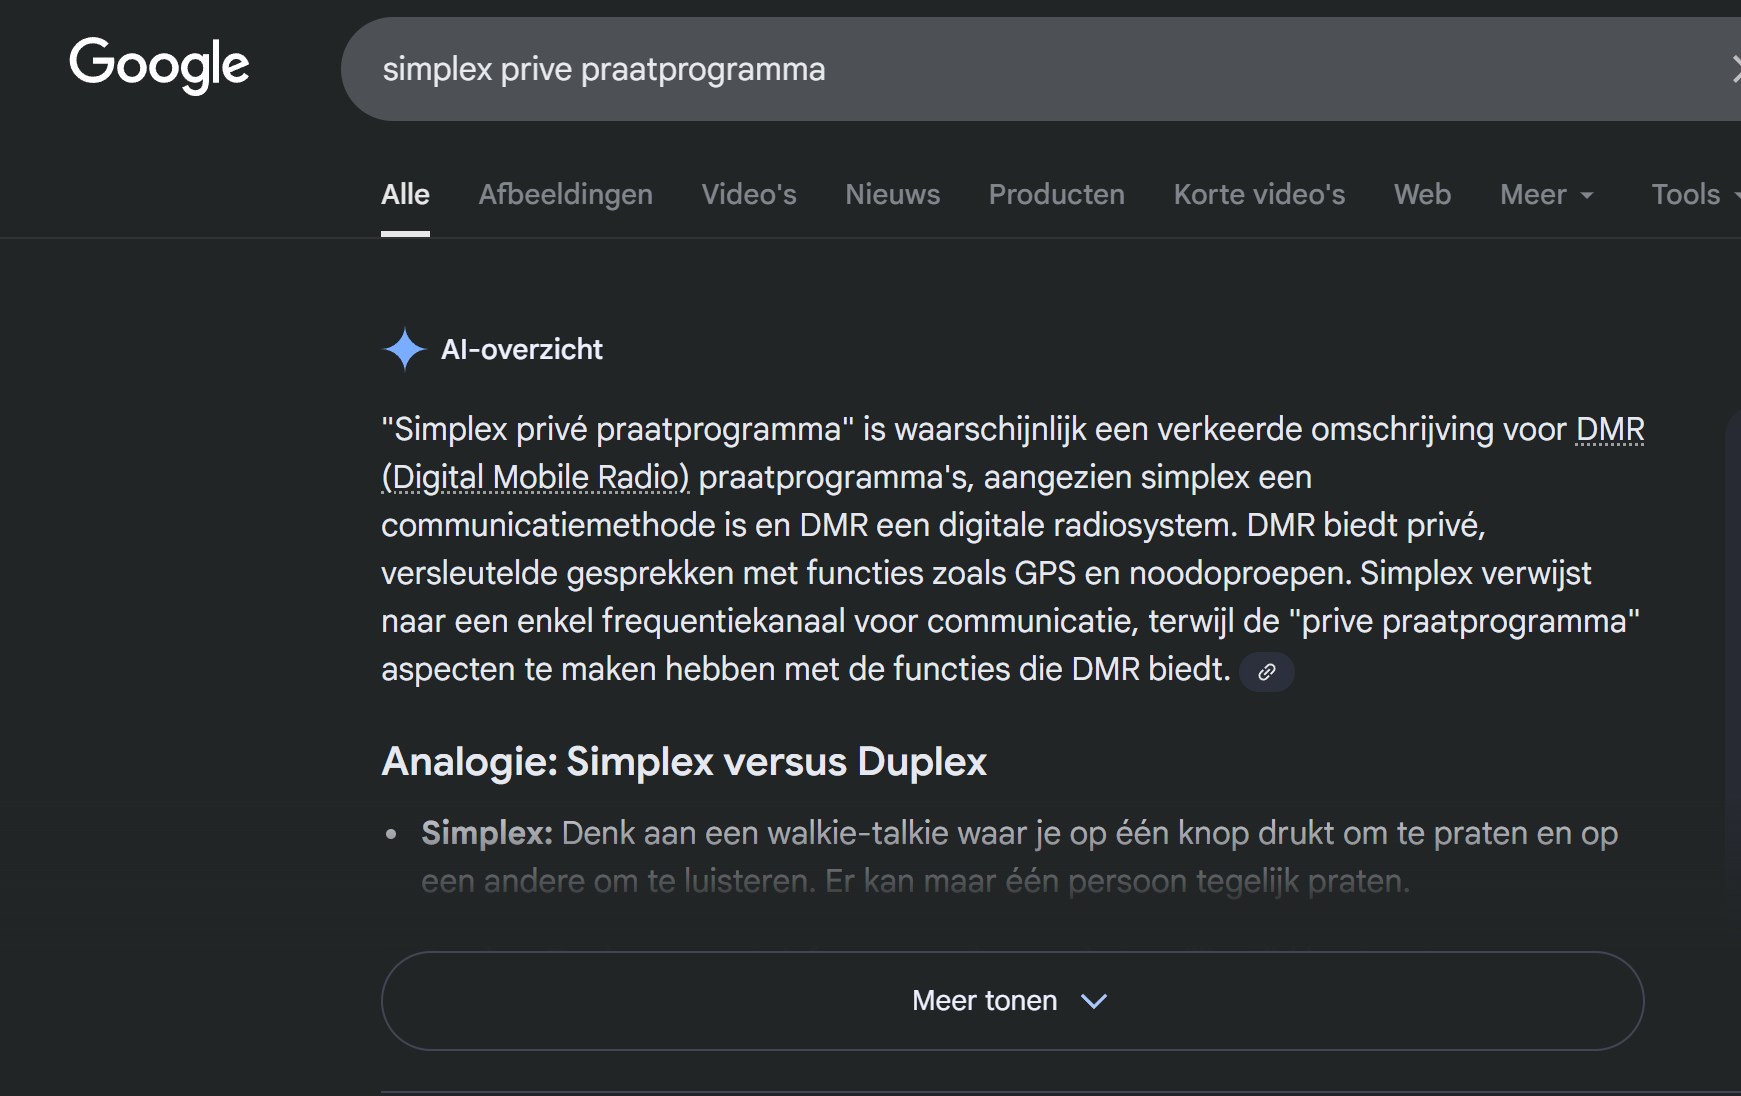Clear the search box with the X
Viewport: 1741px width, 1096px height.
tap(1734, 69)
